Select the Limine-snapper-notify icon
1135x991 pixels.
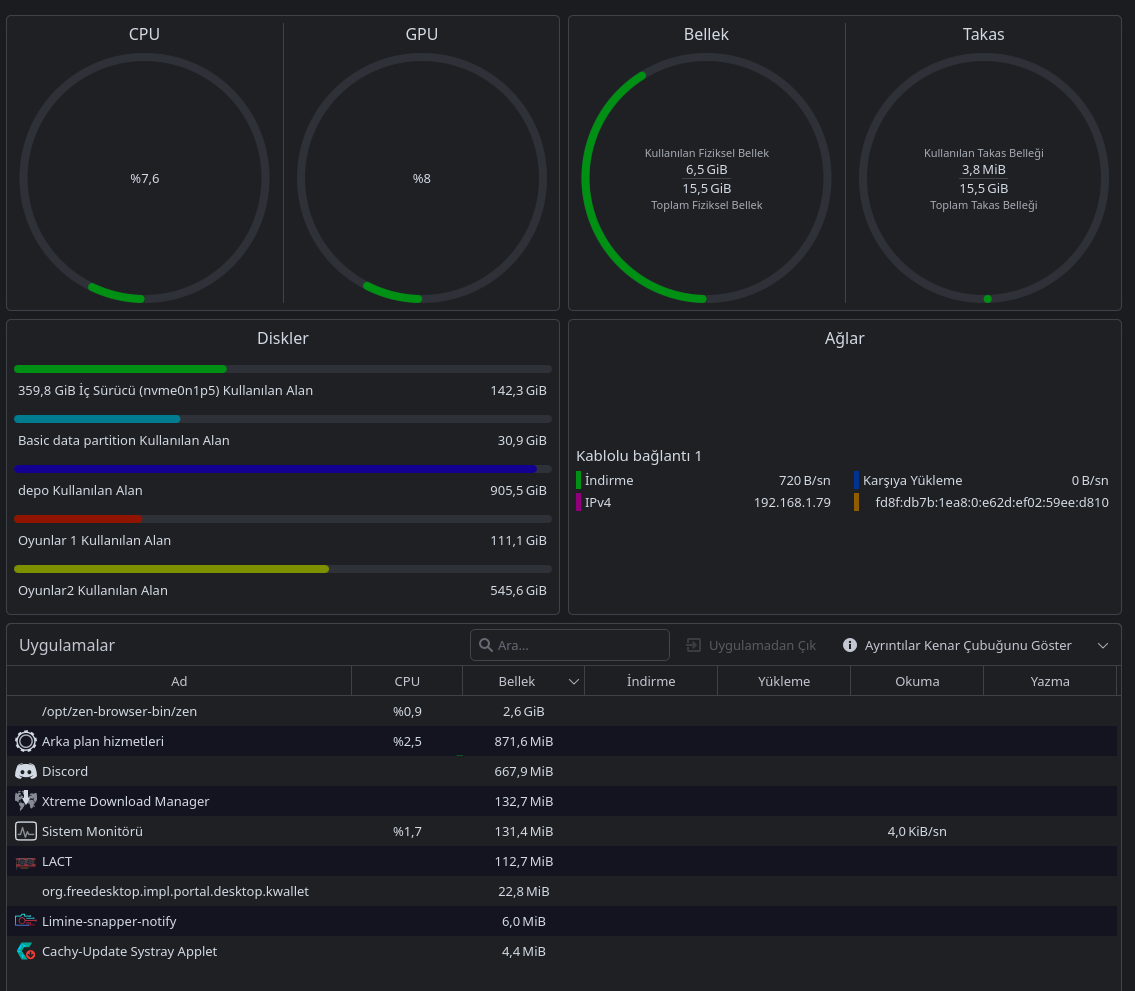26,922
